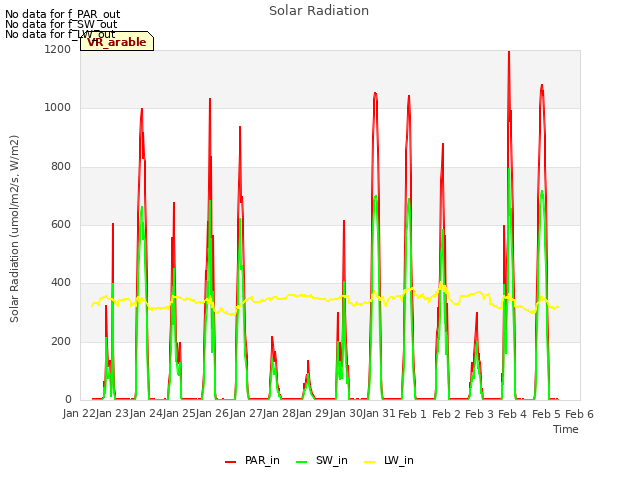Click the 400 y-axis tick label

click(61, 283)
